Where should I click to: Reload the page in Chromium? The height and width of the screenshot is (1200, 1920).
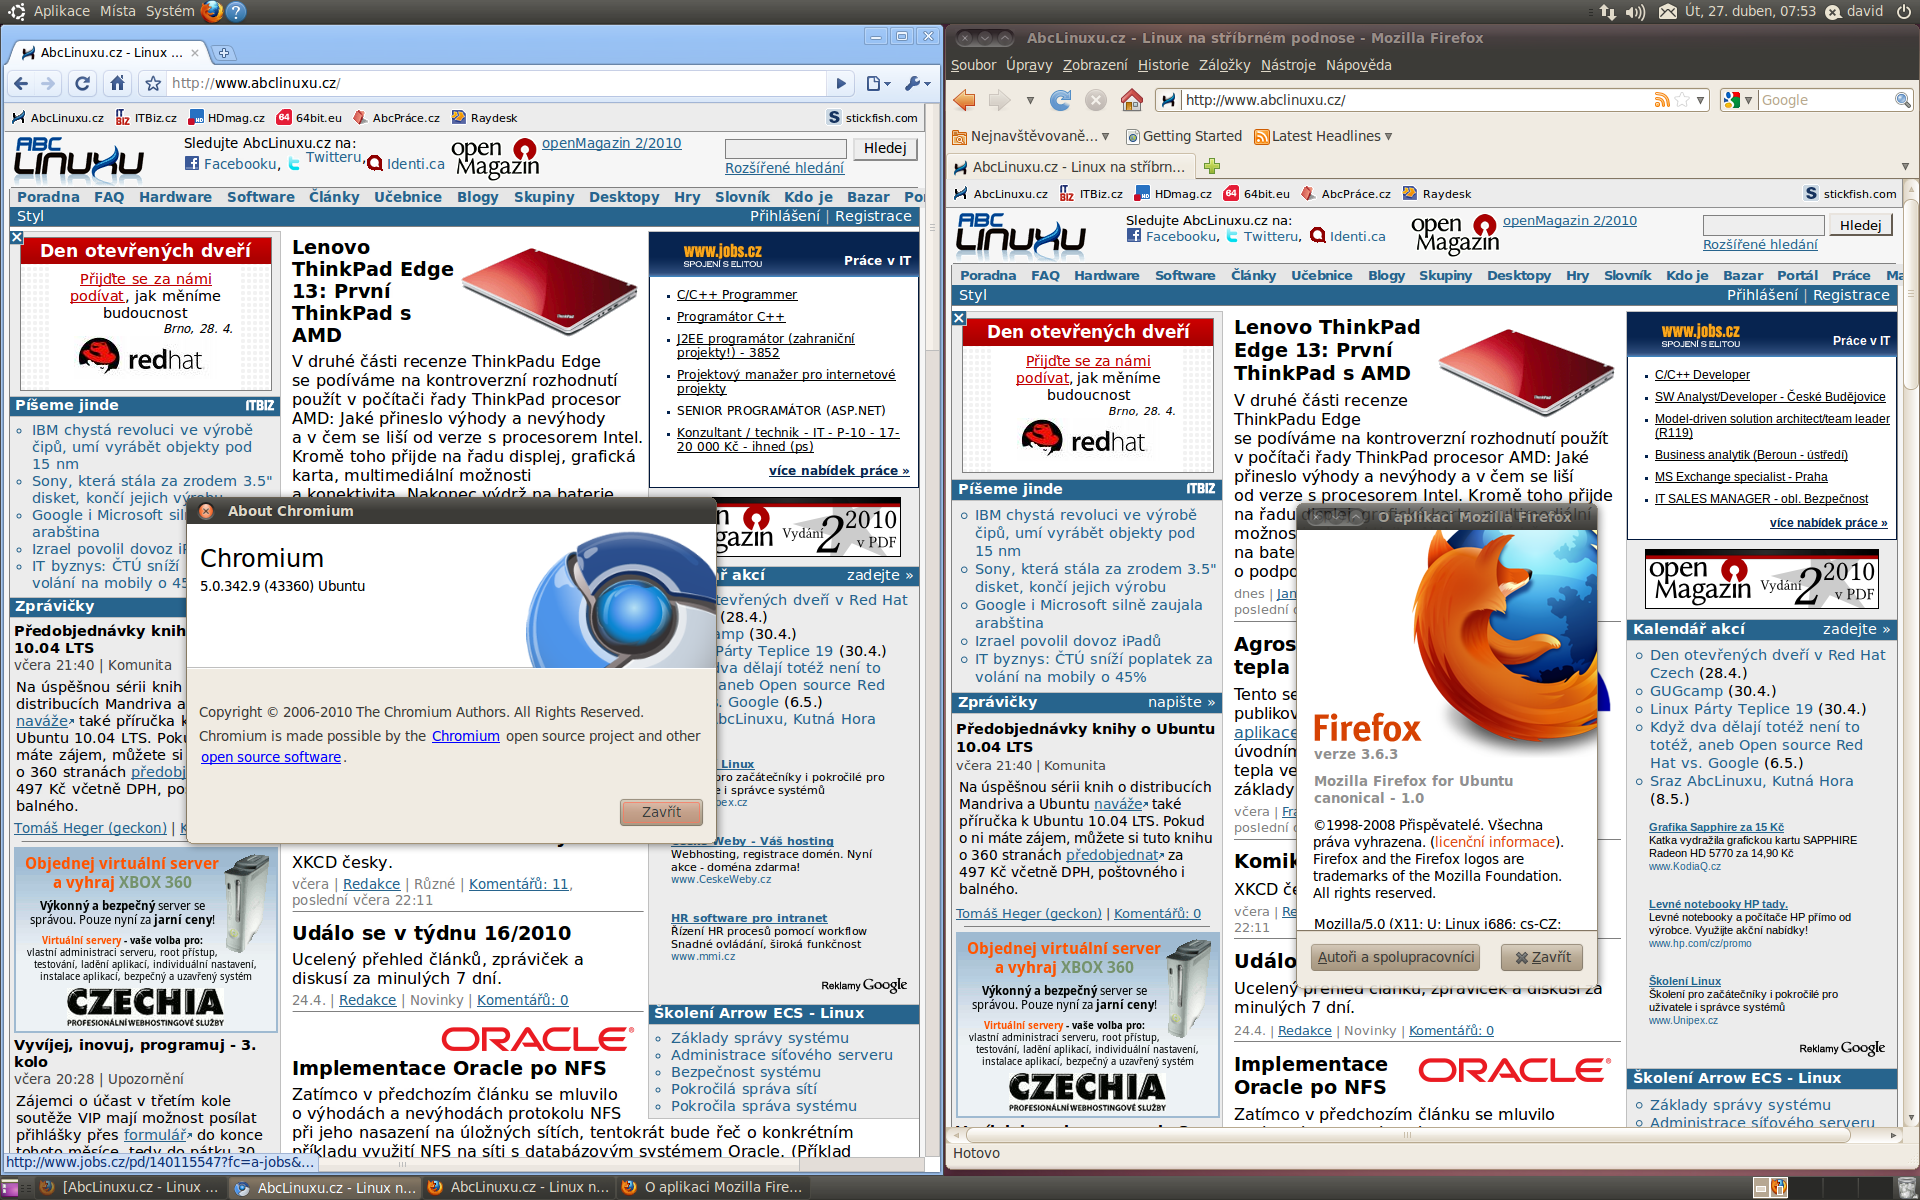(x=83, y=83)
